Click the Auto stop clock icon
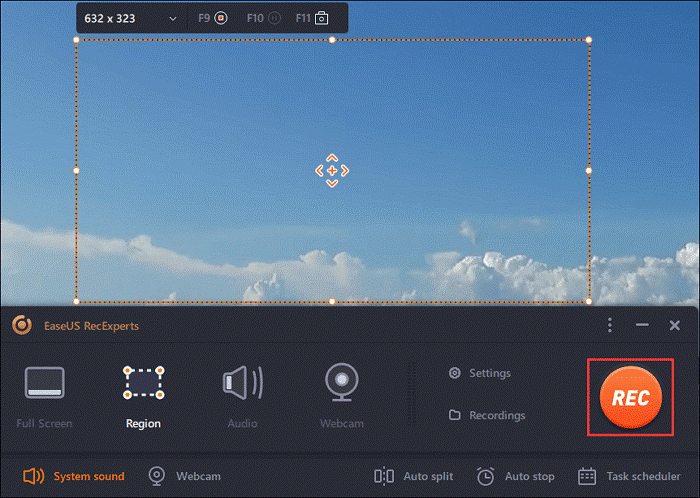 click(x=485, y=476)
